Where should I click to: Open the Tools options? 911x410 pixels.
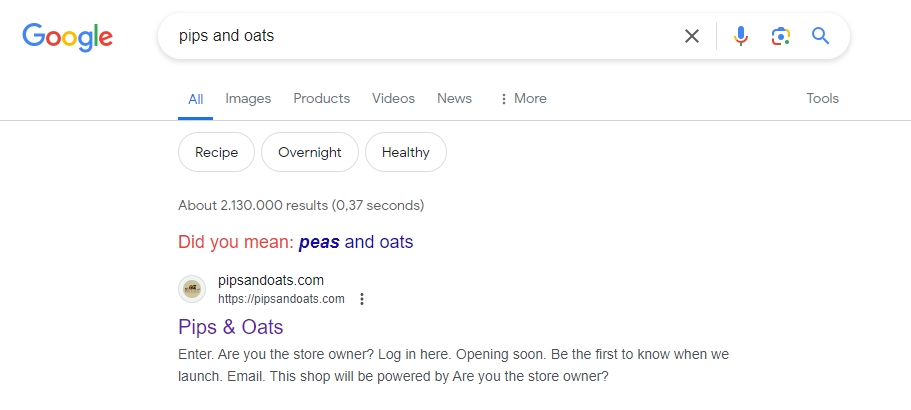tap(822, 98)
